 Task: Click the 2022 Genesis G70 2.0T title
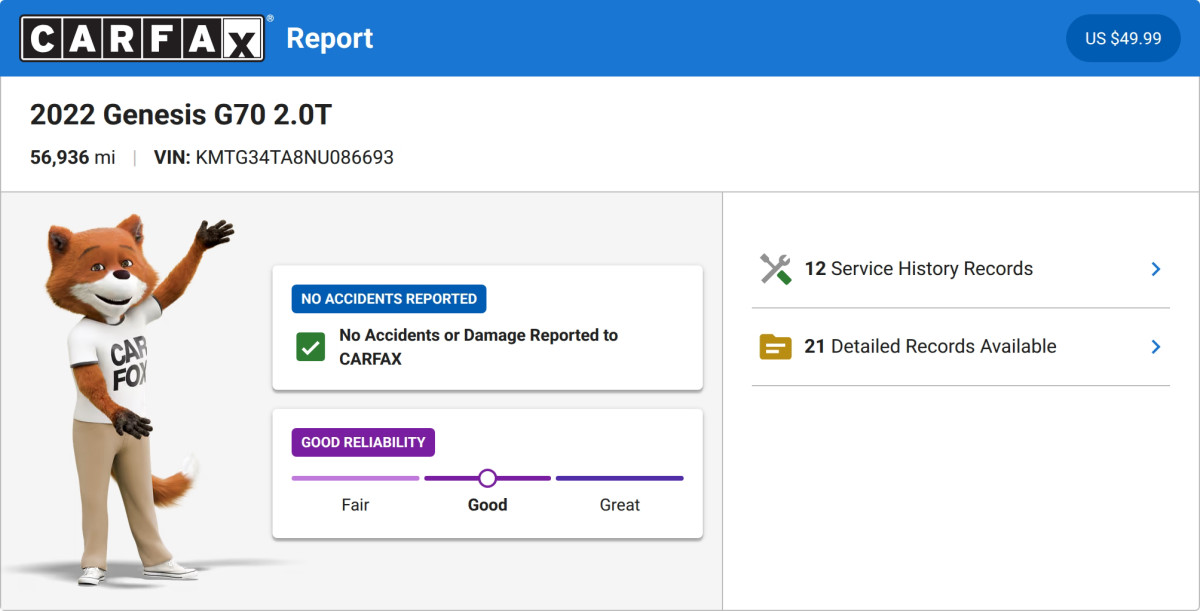[181, 115]
